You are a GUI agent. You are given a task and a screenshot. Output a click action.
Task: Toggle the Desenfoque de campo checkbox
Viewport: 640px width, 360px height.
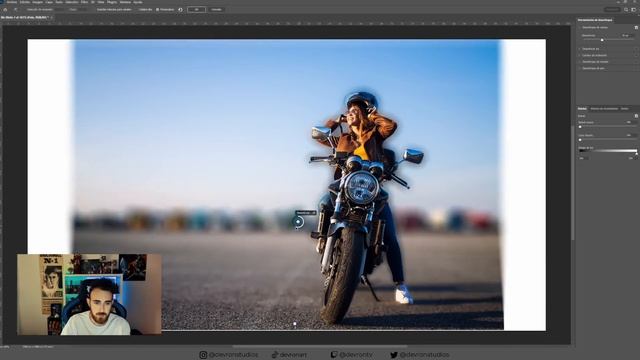click(636, 27)
